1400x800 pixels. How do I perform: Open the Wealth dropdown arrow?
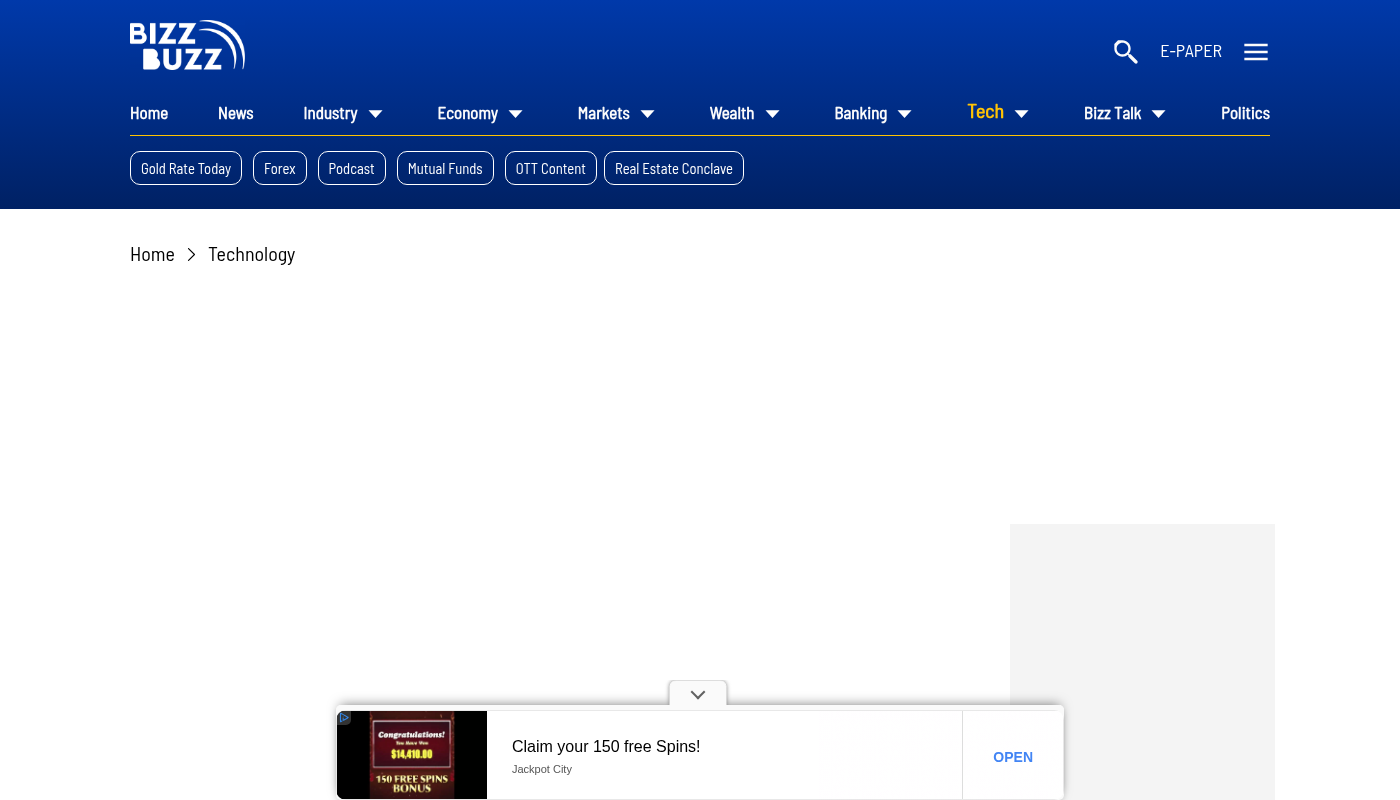pos(773,114)
